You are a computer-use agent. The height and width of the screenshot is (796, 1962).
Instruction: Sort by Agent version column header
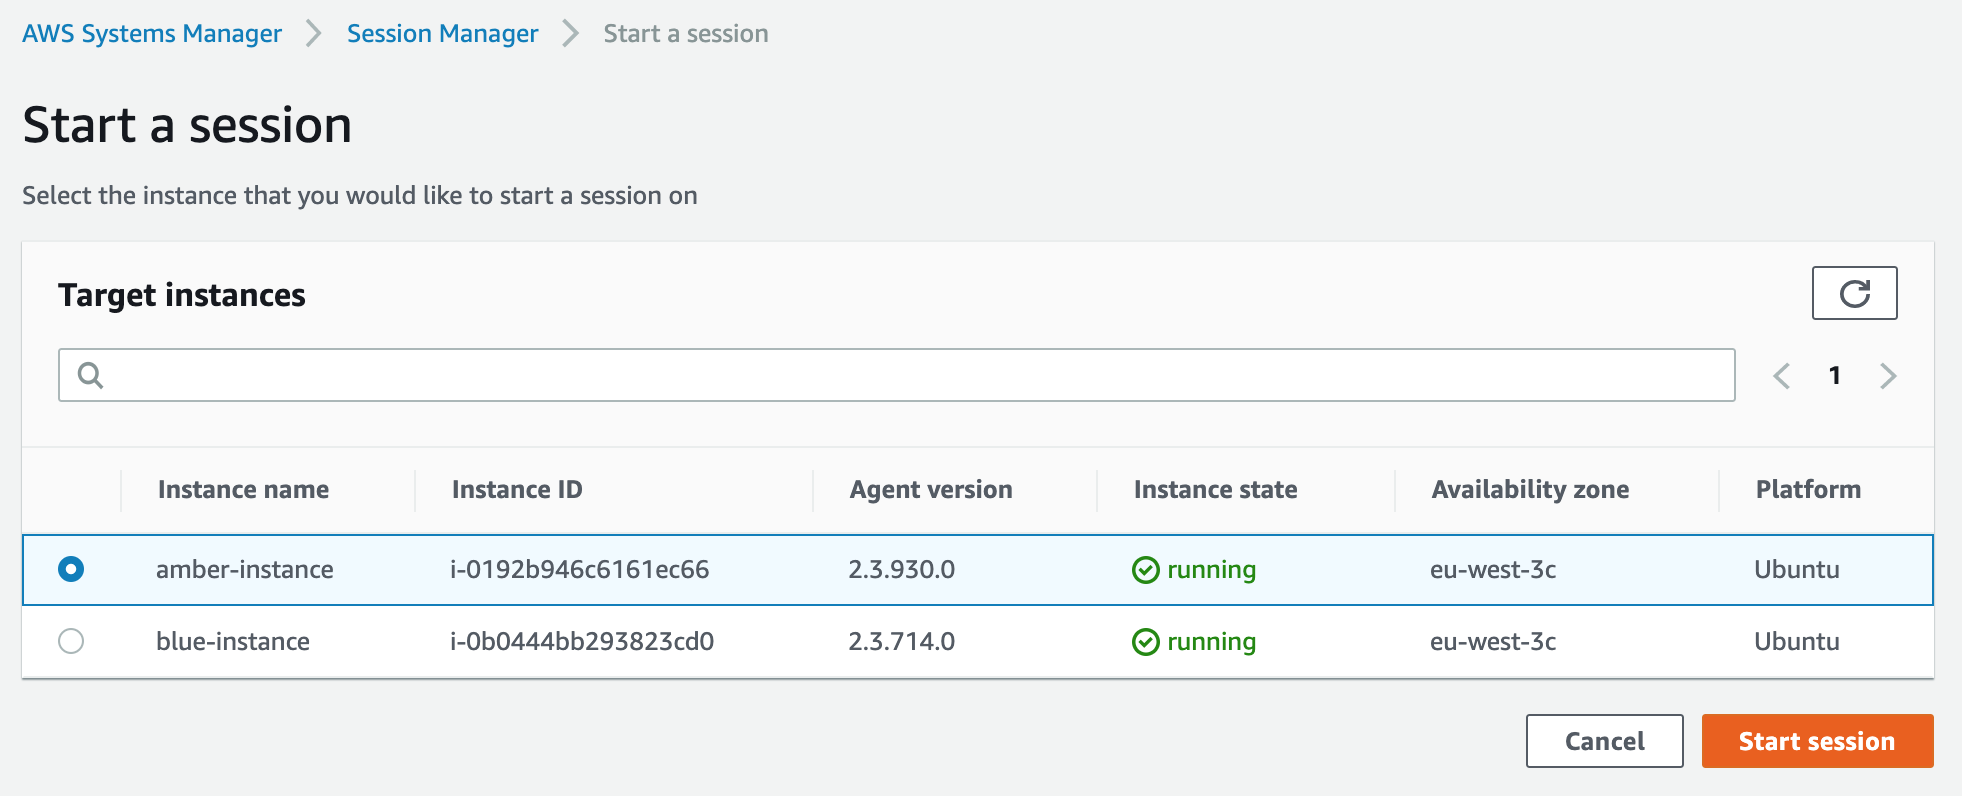point(930,490)
